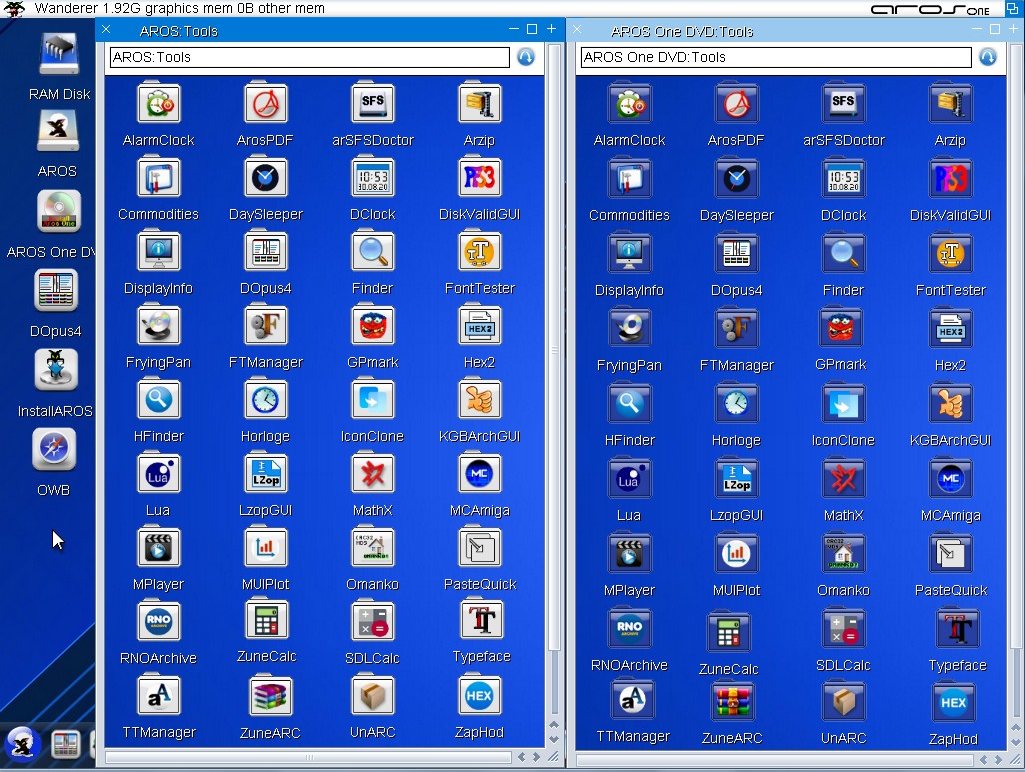Select DiskValidGUI in AROS One DVD:Tools window
This screenshot has width=1025, height=772.
click(950, 178)
